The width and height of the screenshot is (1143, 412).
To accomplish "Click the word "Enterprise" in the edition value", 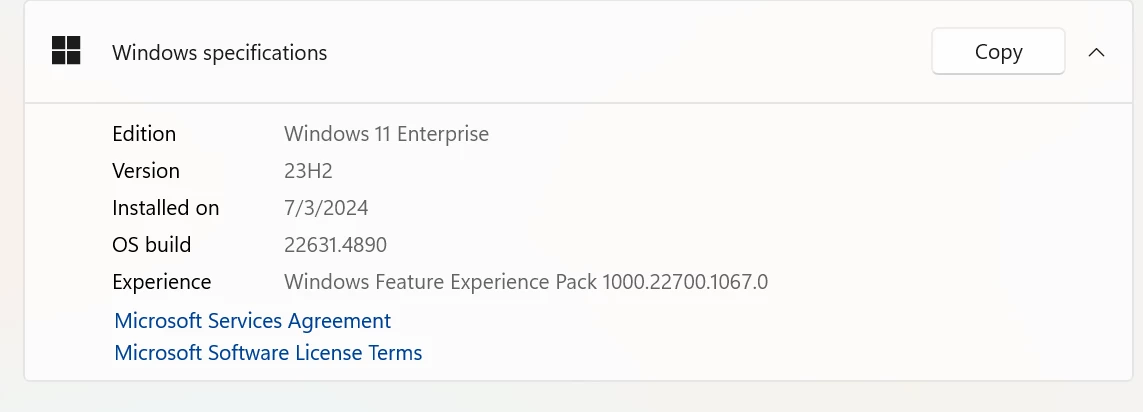I will point(443,134).
